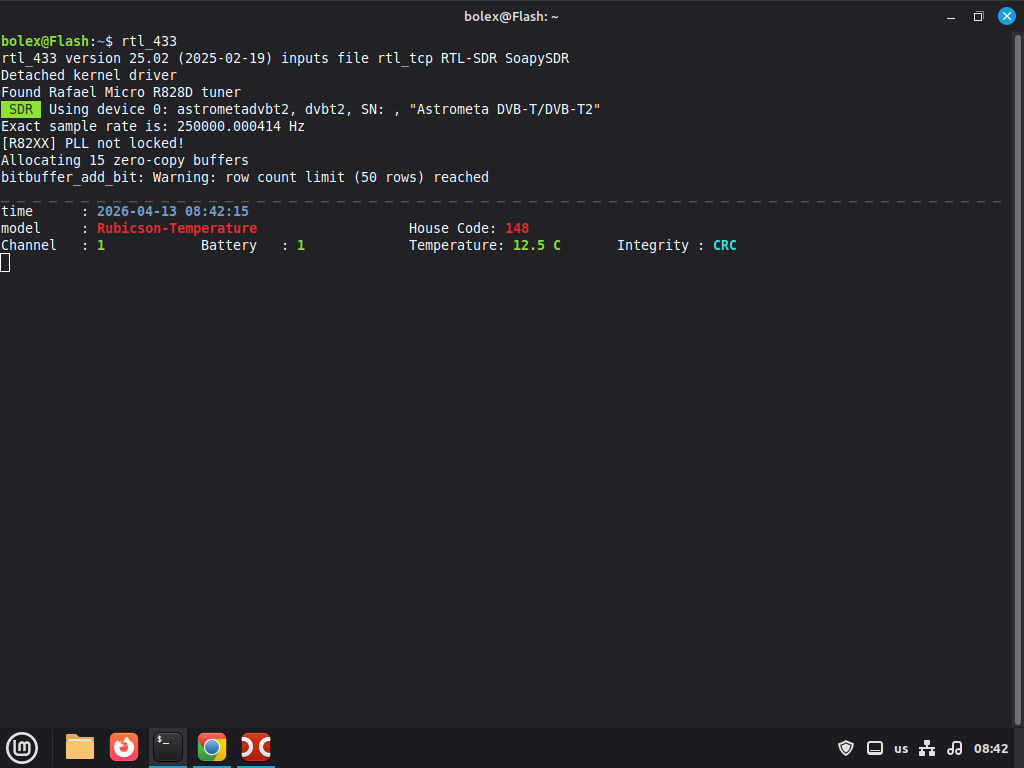
Task: Click the Rubicson-Temperature model text
Action: tap(177, 228)
